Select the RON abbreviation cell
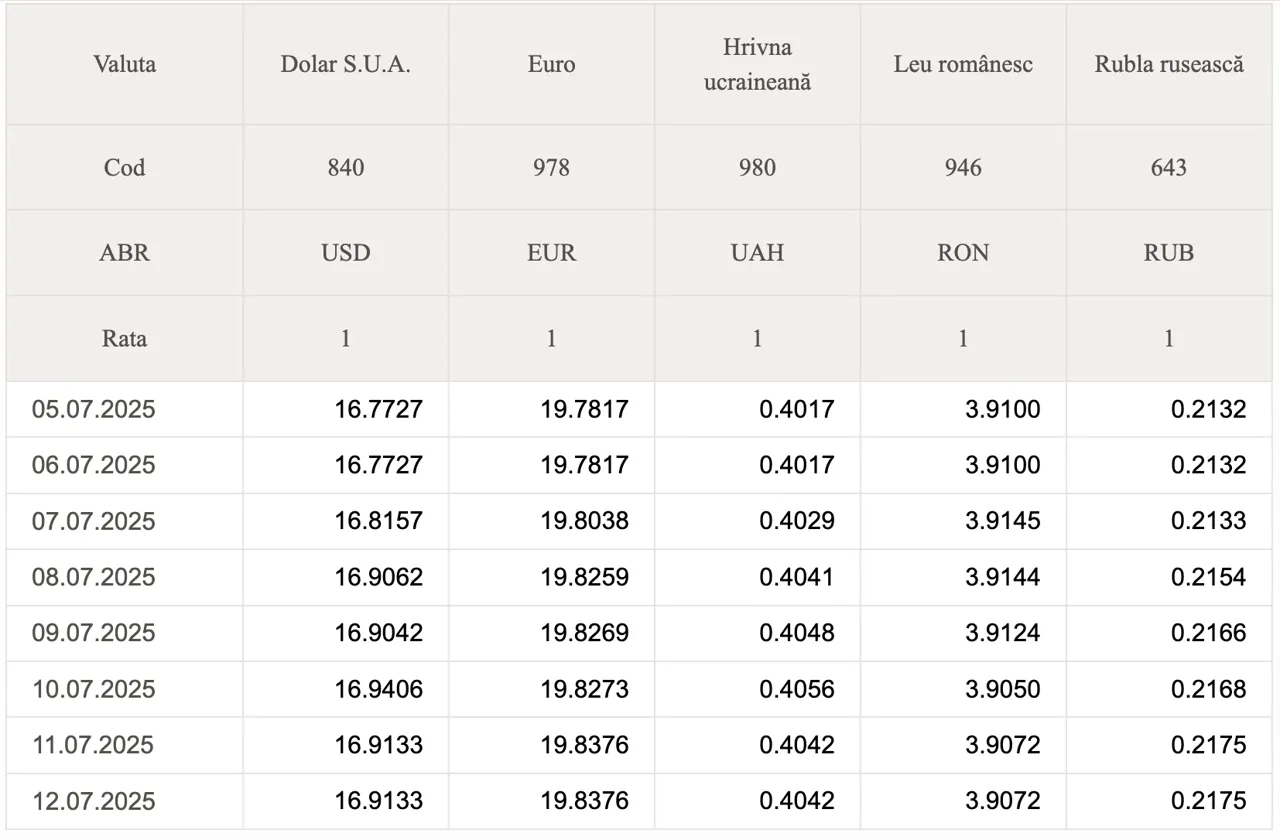Viewport: 1280px width, 840px height. coord(963,253)
